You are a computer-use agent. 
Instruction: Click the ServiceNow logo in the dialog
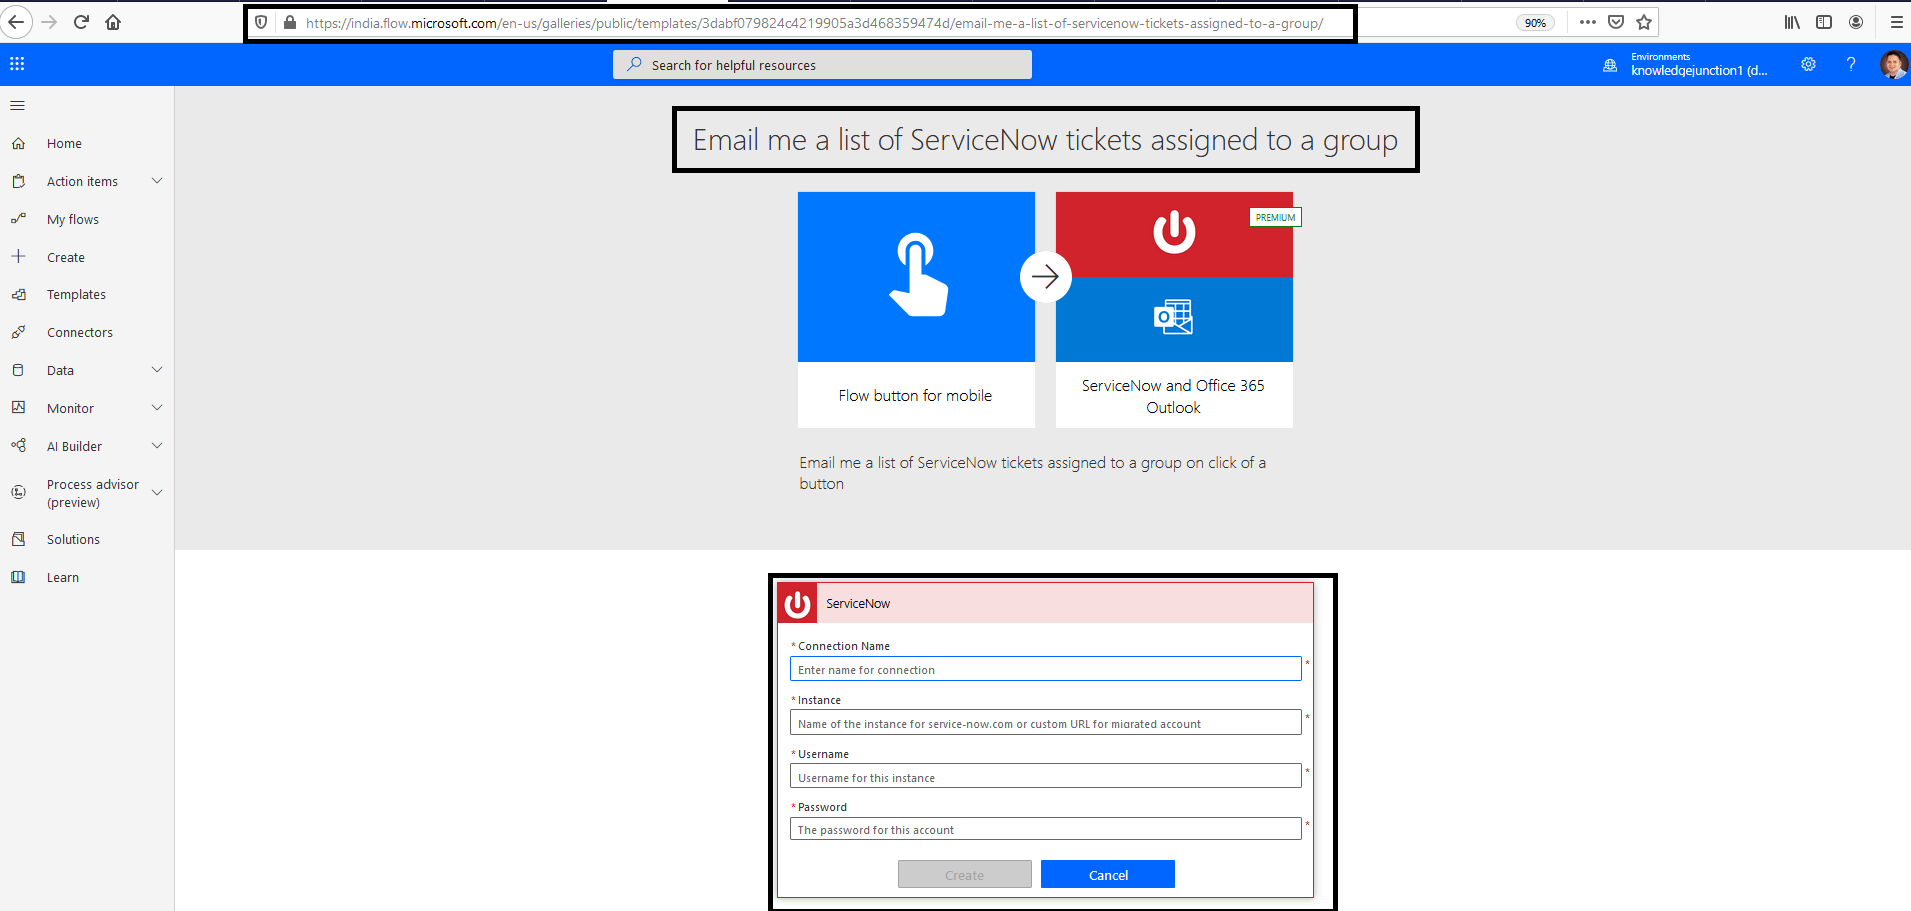[x=797, y=602]
